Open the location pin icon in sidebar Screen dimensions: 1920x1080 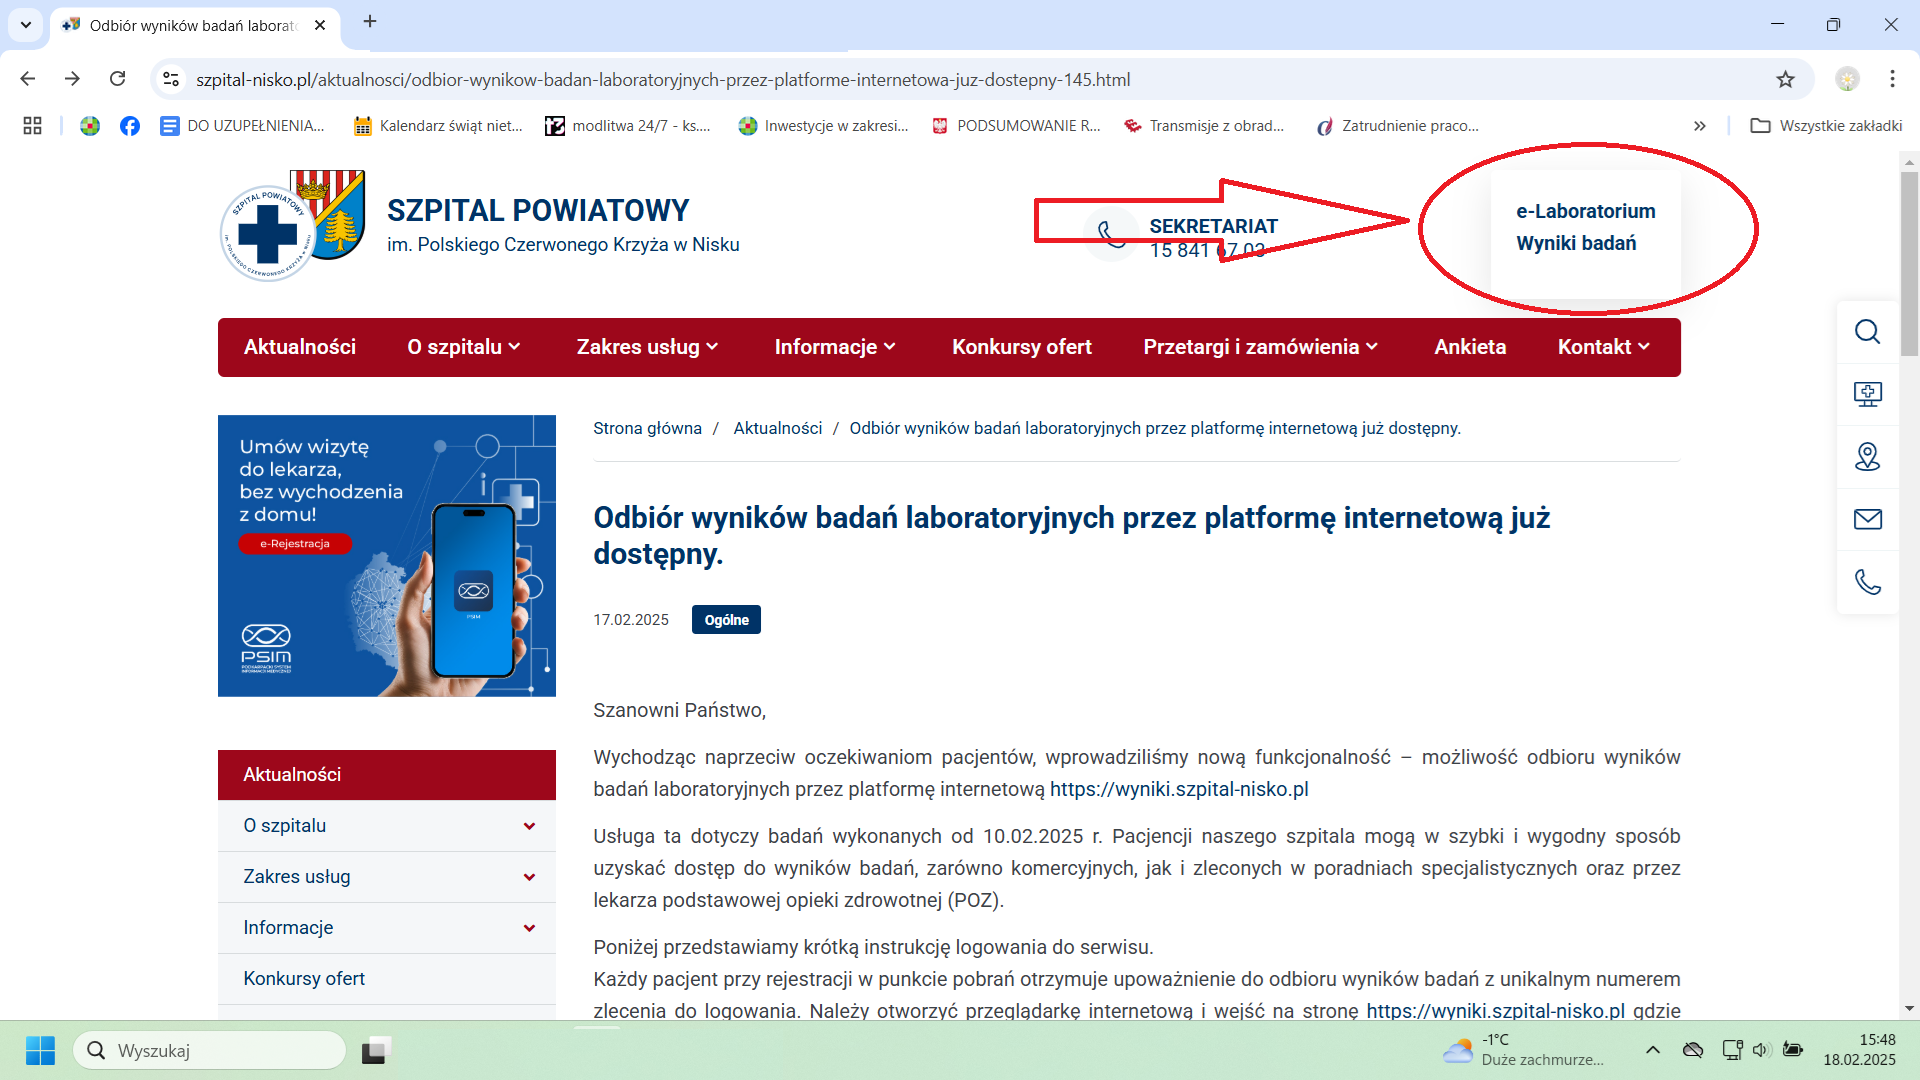1867,457
